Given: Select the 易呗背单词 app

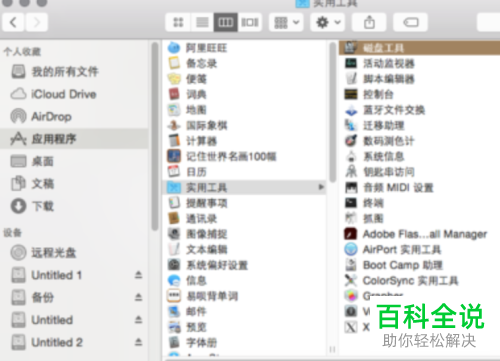Looking at the screenshot, I should point(244,296).
